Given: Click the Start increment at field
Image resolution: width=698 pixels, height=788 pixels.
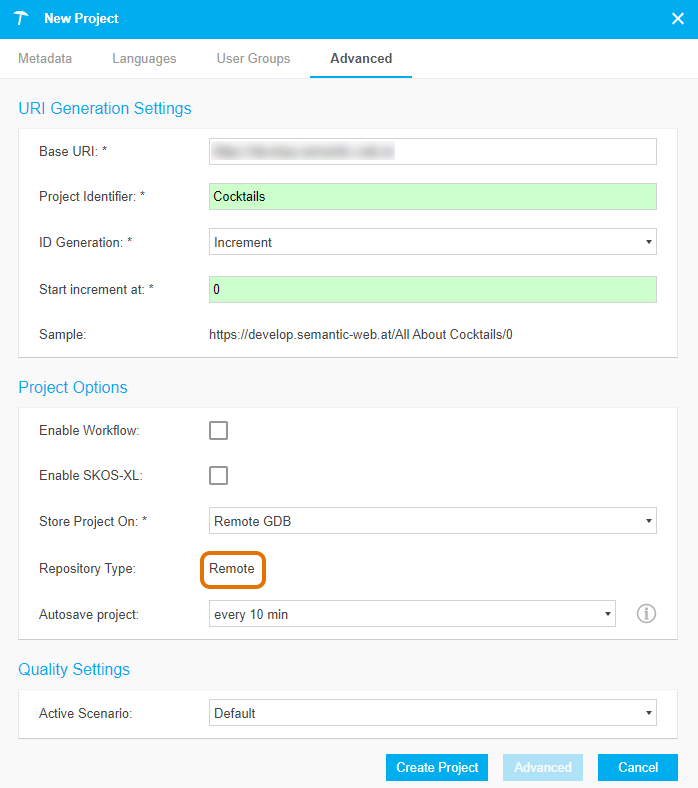Looking at the screenshot, I should [x=433, y=289].
